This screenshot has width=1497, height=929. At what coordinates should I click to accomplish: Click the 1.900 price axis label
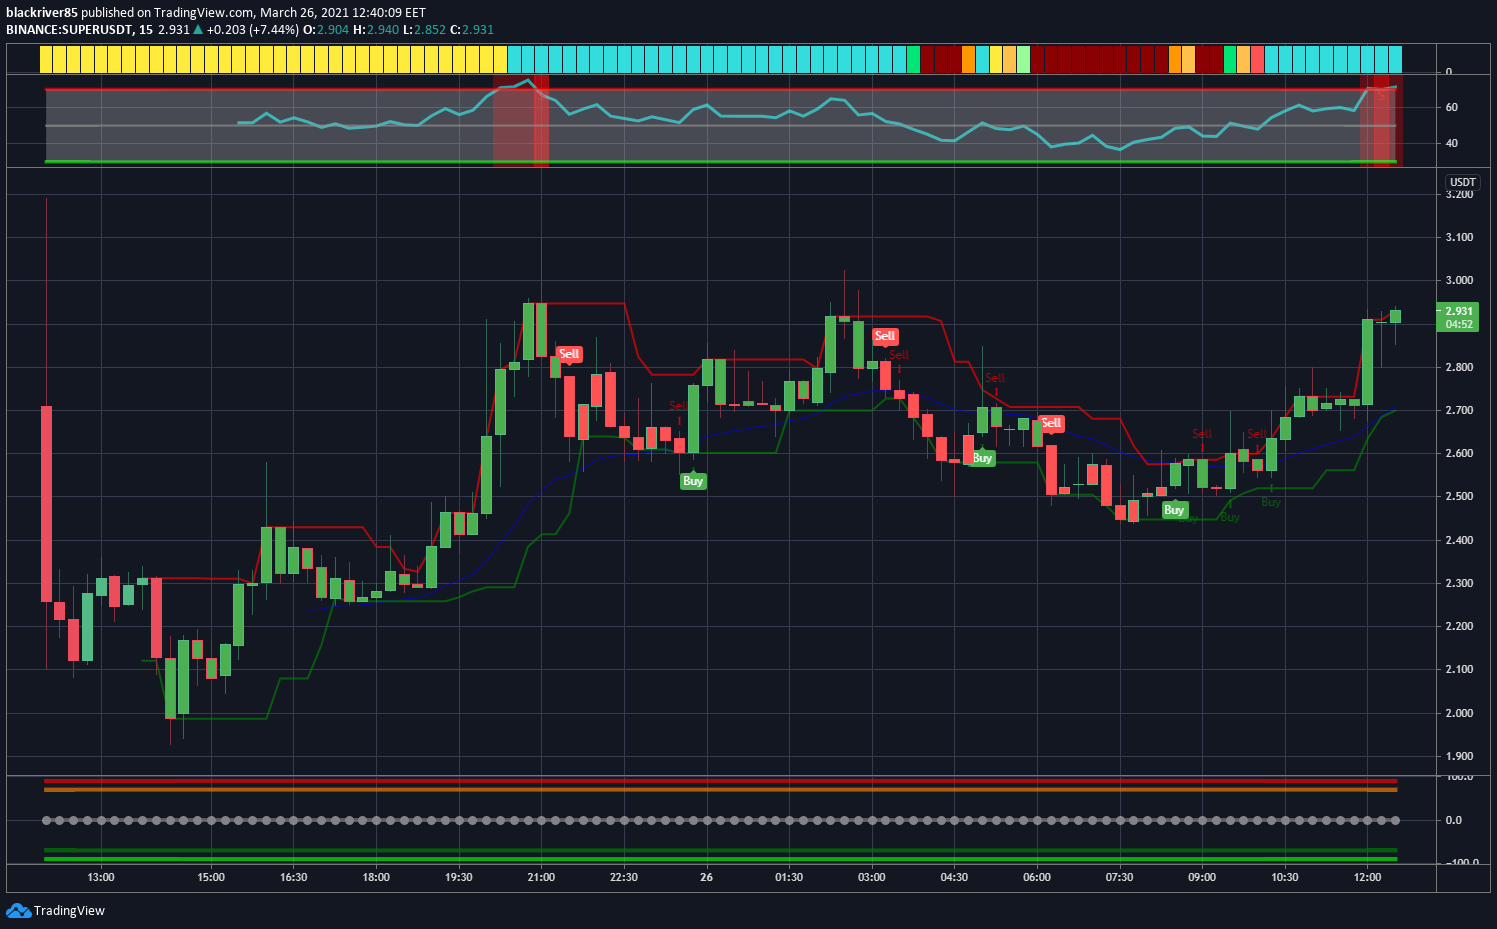coord(1459,756)
